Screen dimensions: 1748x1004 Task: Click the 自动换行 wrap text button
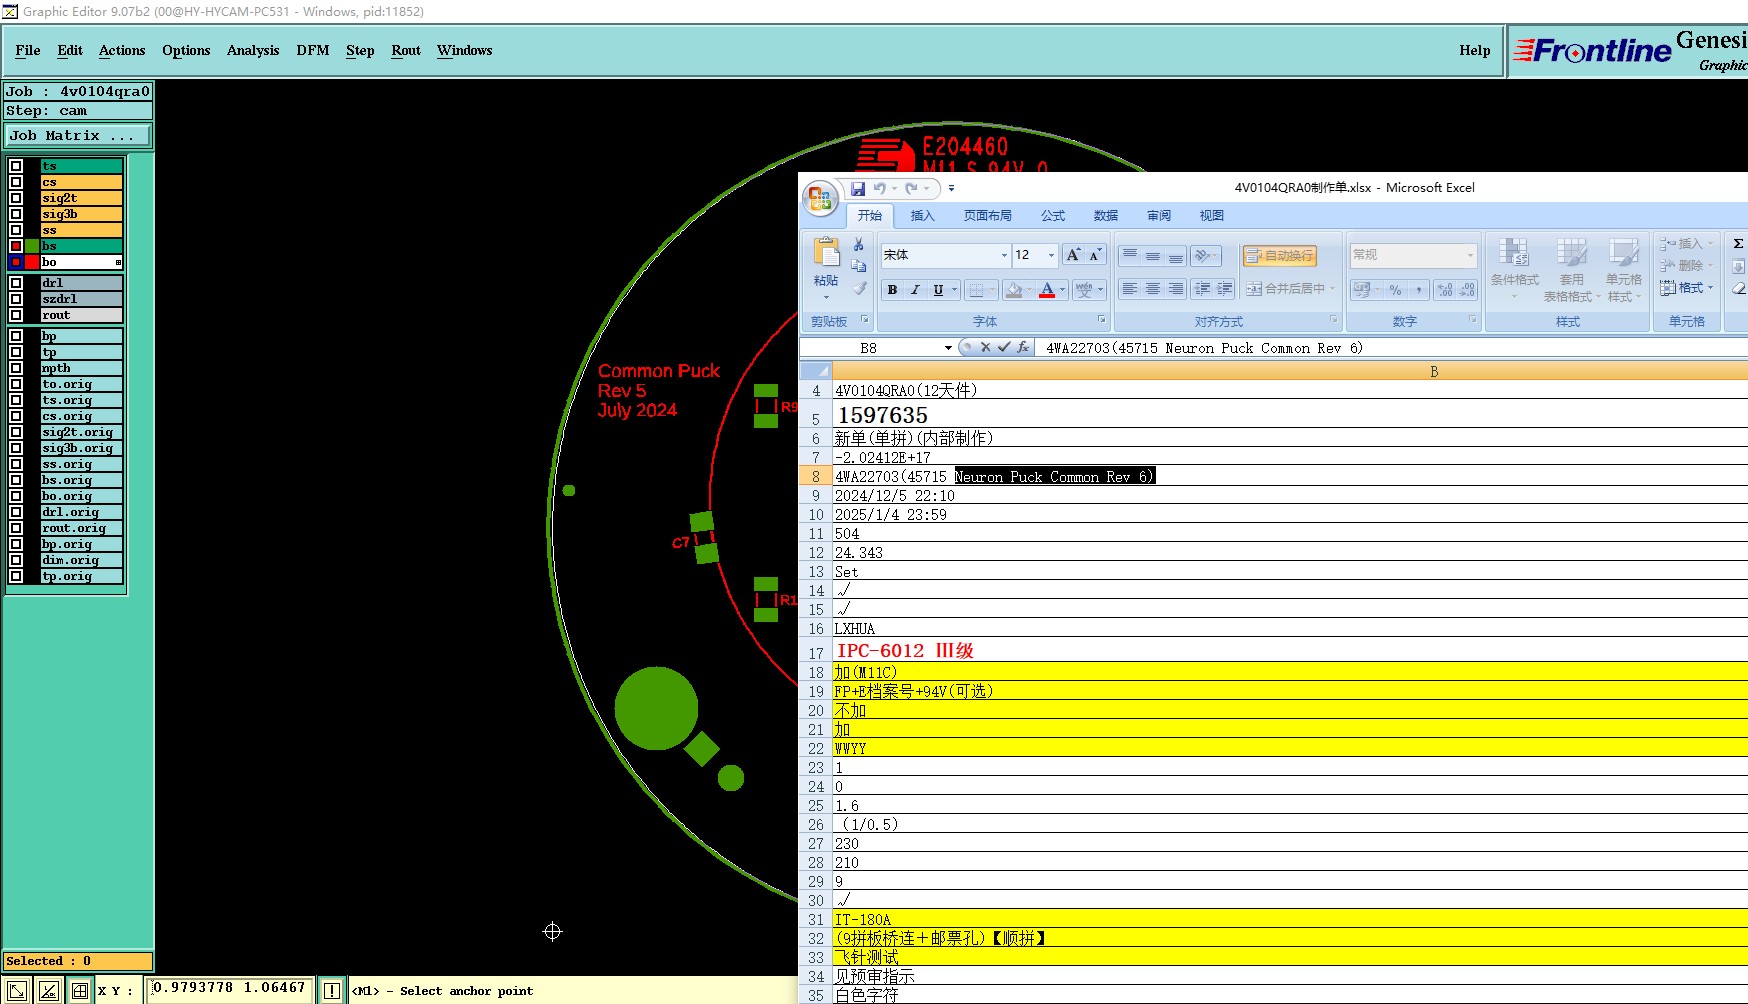point(1280,256)
